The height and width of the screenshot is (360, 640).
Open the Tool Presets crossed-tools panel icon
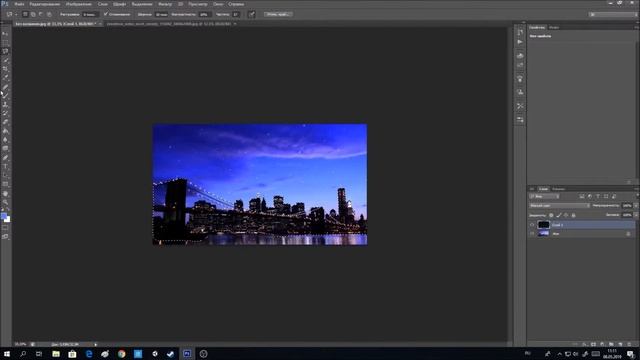pyautogui.click(x=520, y=106)
